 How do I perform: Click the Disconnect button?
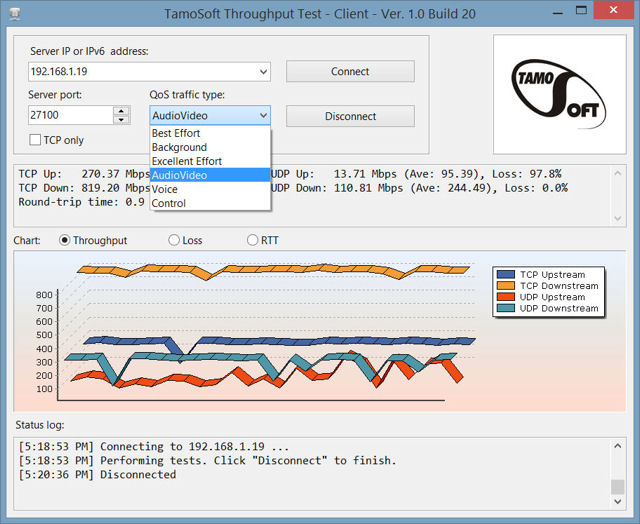tap(350, 116)
